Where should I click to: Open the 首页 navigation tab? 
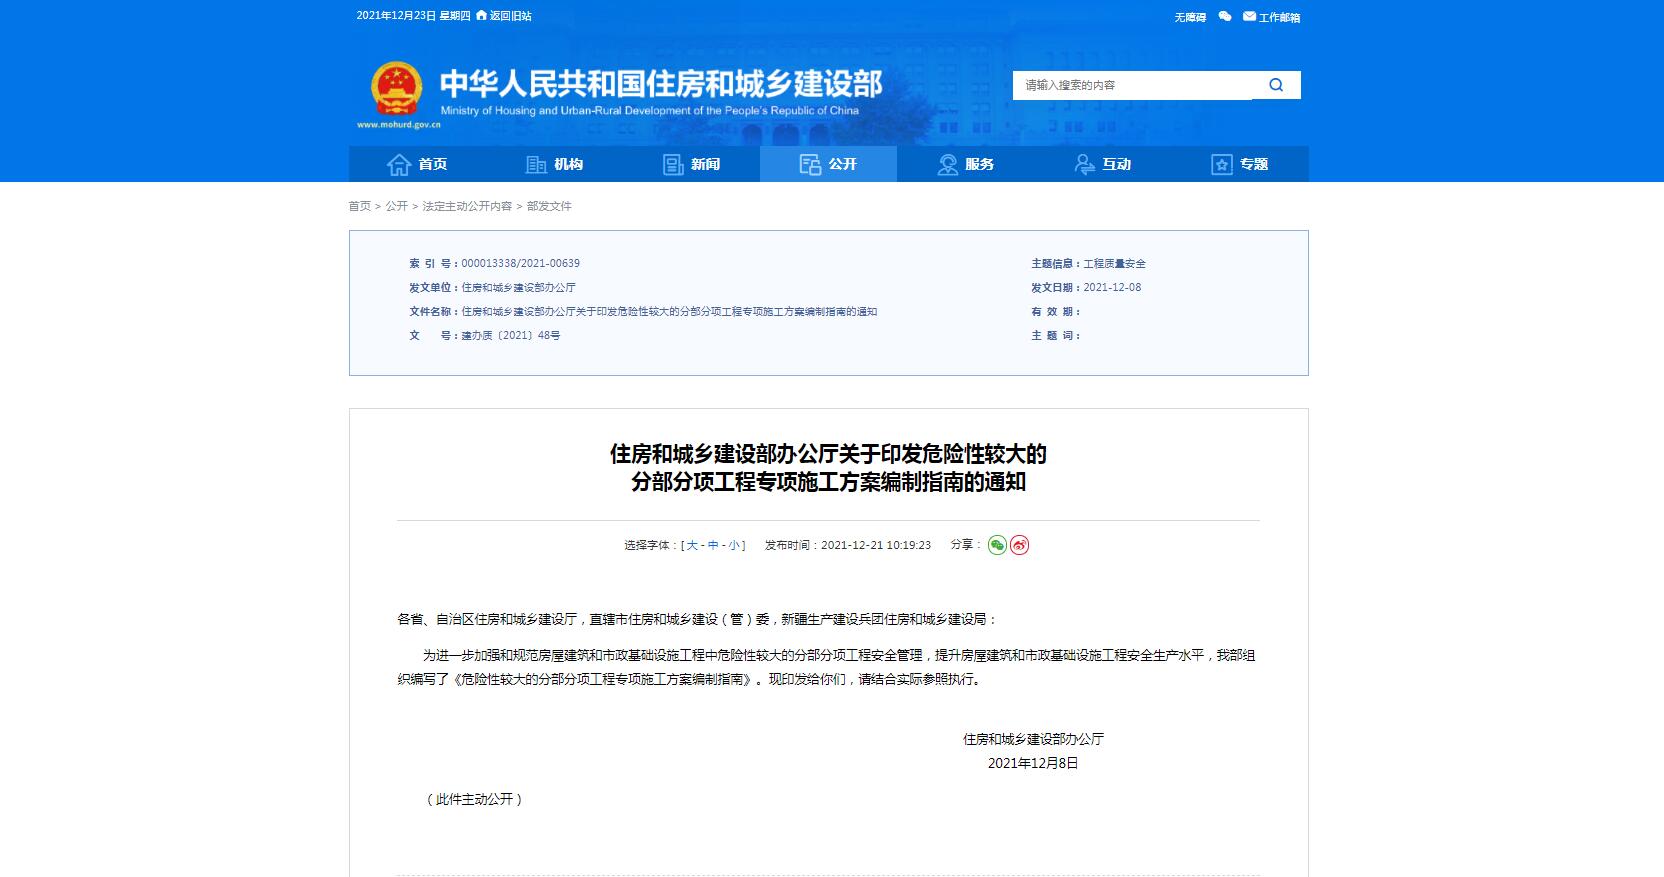(418, 164)
